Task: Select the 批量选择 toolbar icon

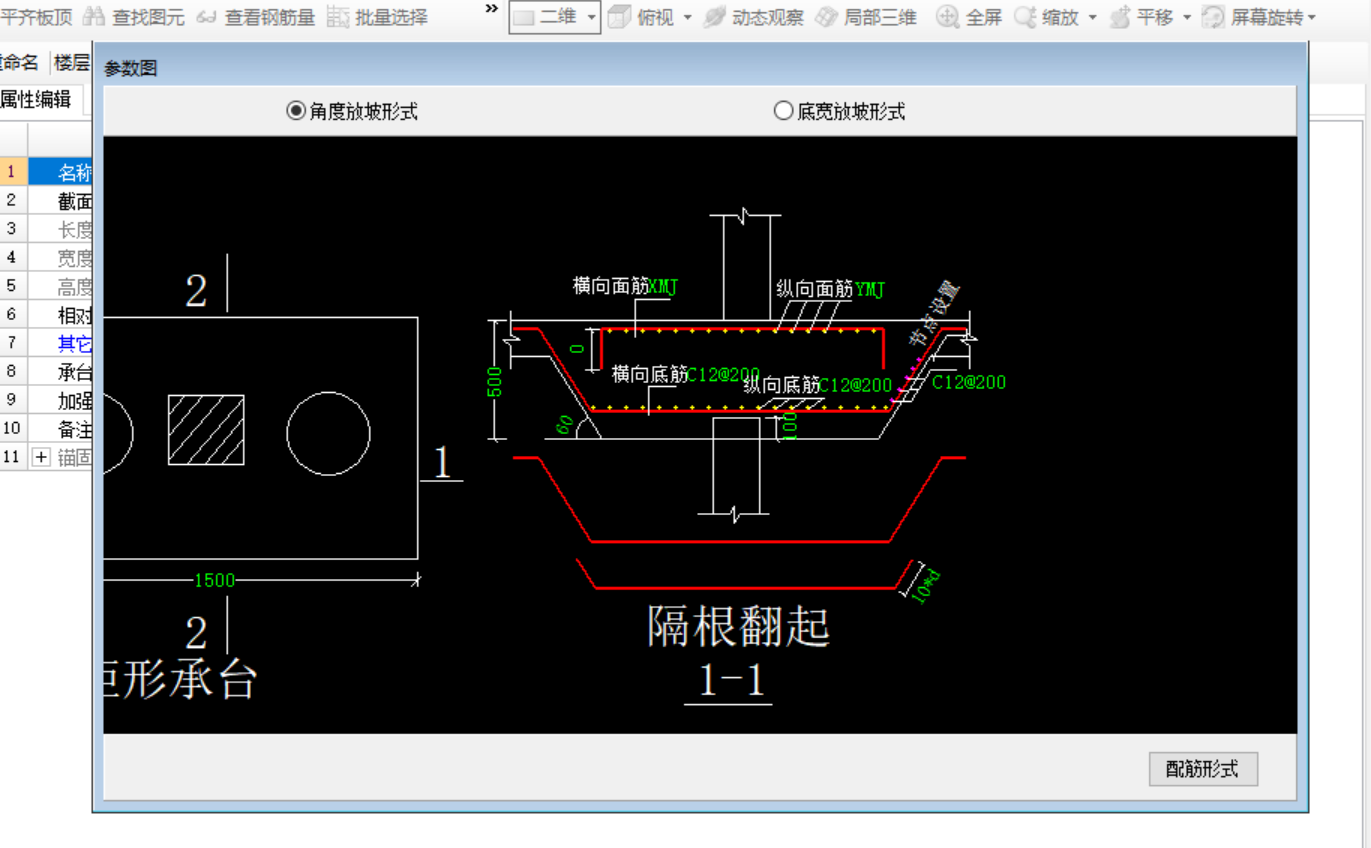Action: pyautogui.click(x=338, y=17)
